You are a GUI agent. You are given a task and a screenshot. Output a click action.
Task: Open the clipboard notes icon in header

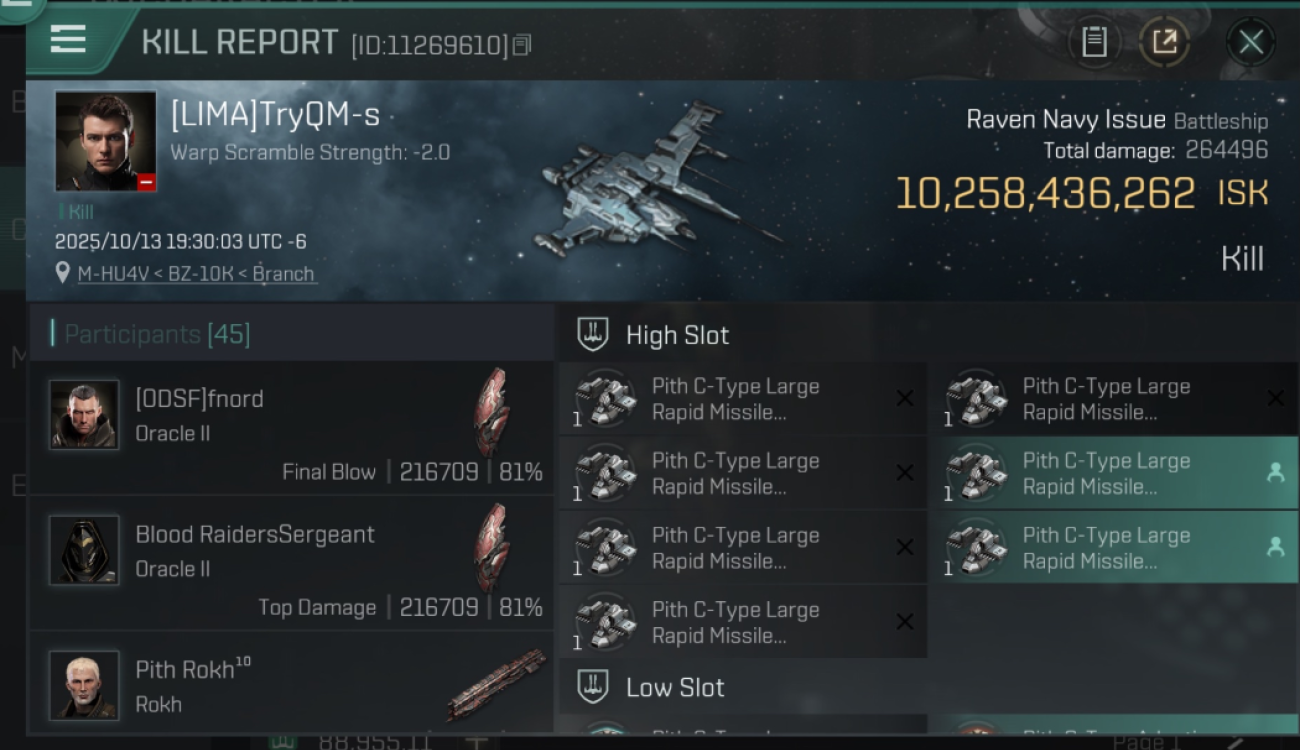tap(1094, 42)
